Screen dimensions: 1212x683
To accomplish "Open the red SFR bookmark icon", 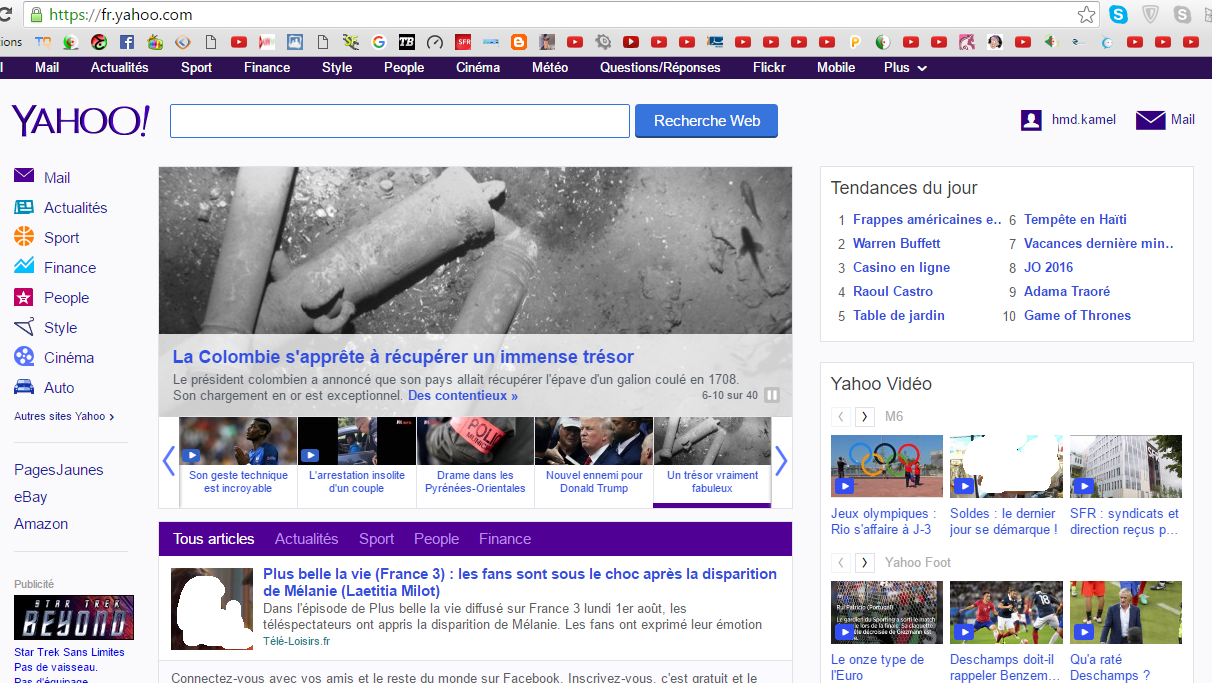I will click(462, 42).
